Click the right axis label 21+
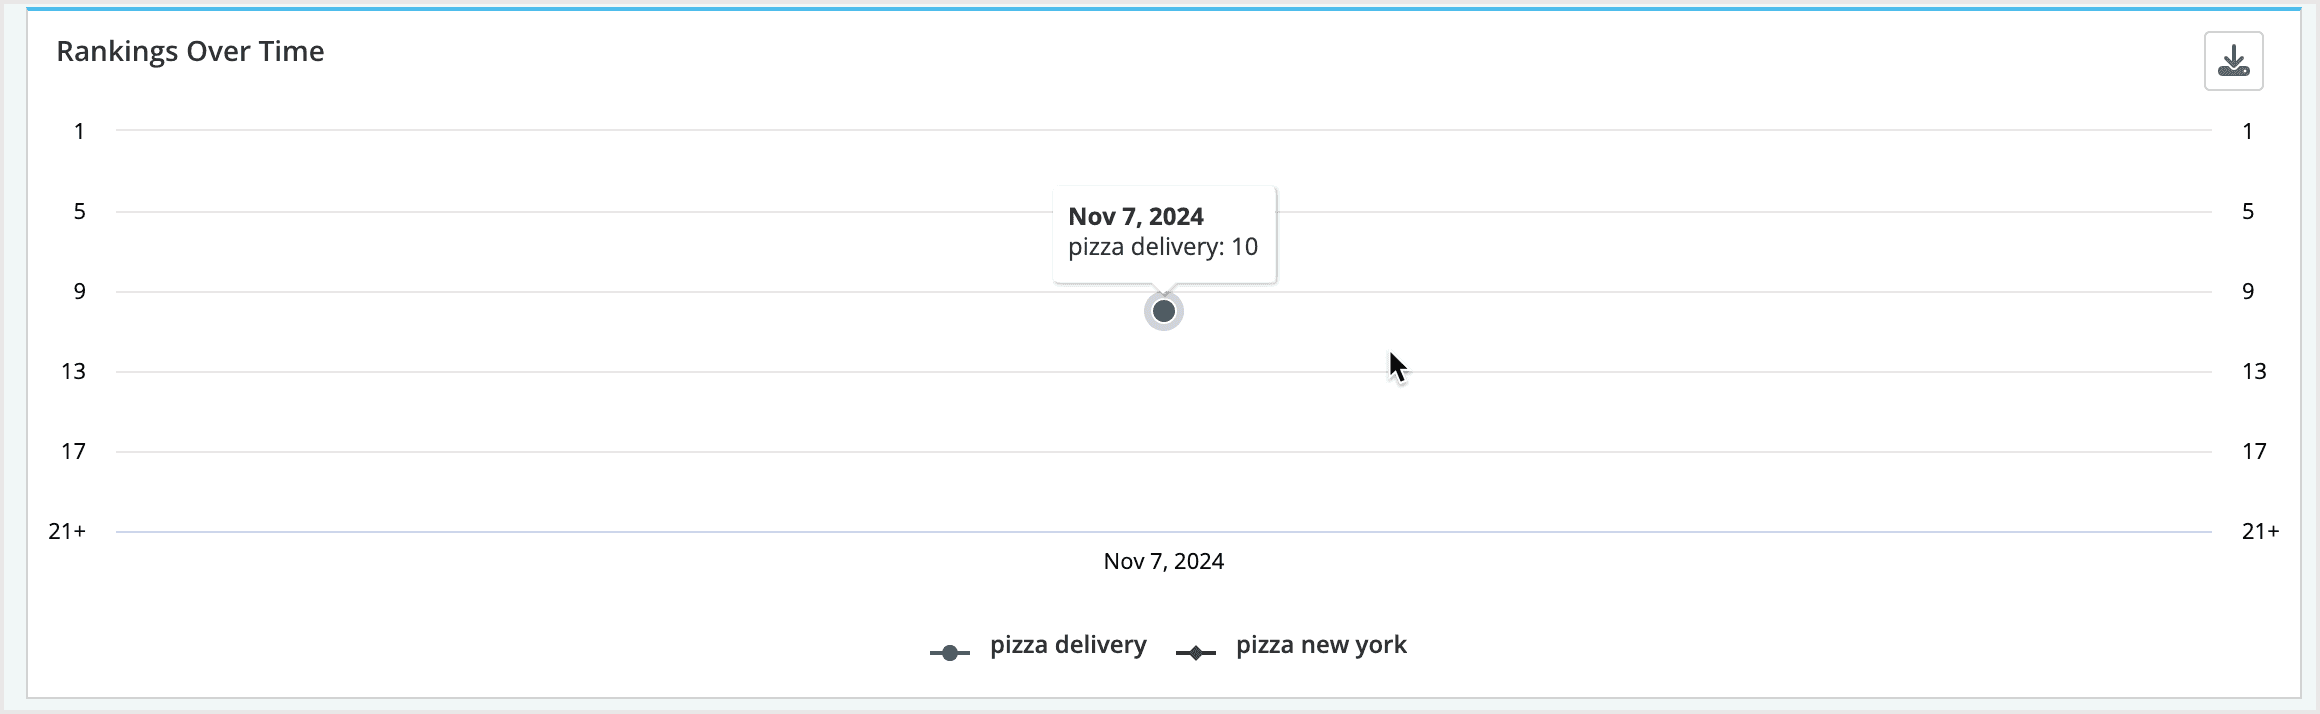This screenshot has width=2320, height=714. (x=2260, y=531)
